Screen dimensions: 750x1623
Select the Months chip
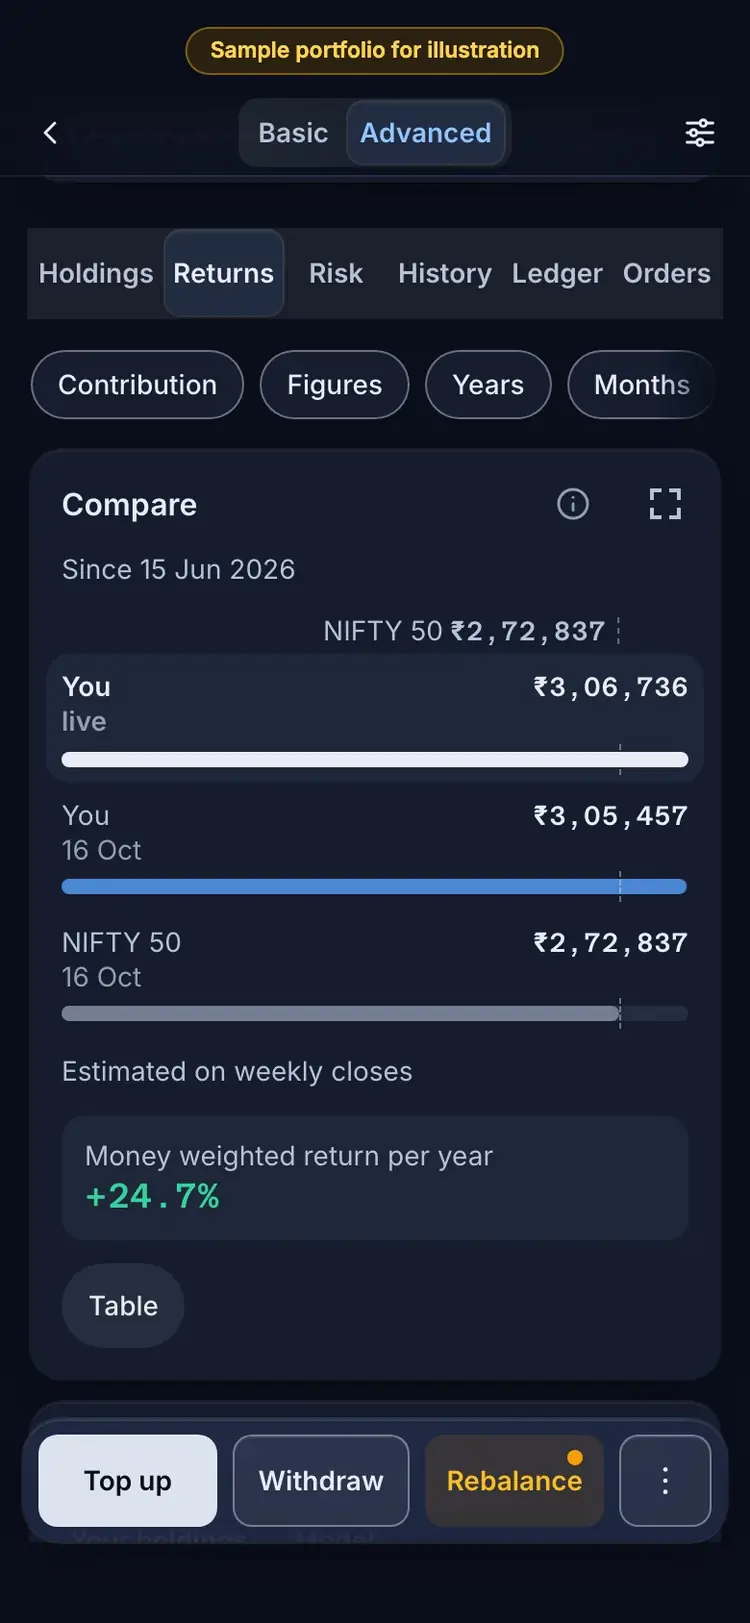[x=642, y=385]
